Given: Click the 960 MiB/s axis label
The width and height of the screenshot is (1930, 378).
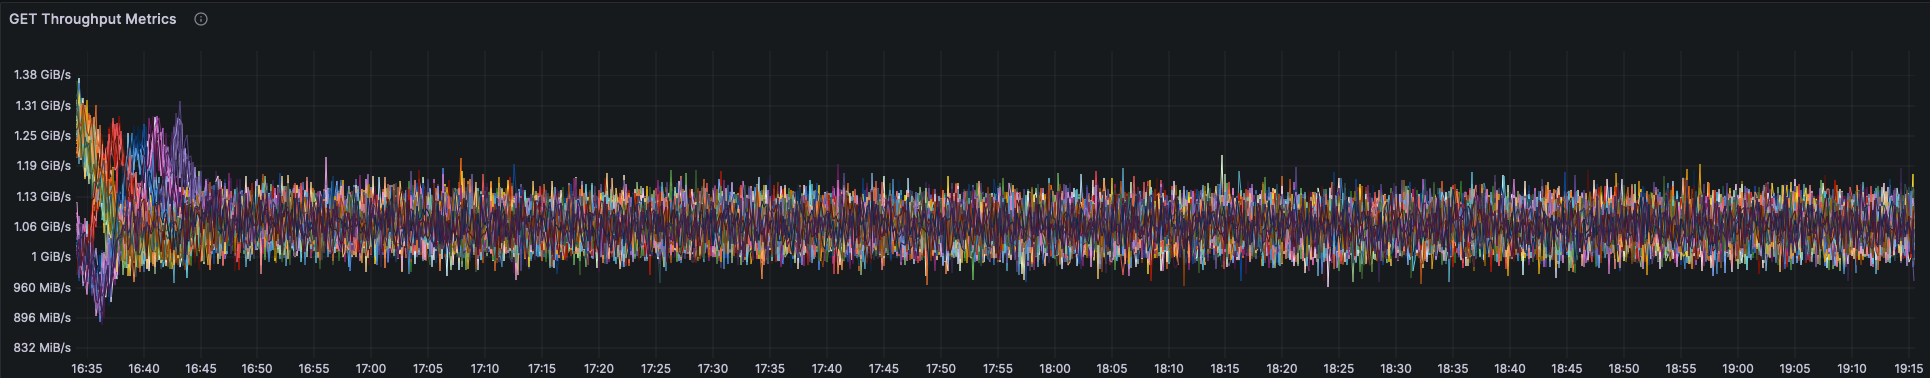Looking at the screenshot, I should [42, 288].
